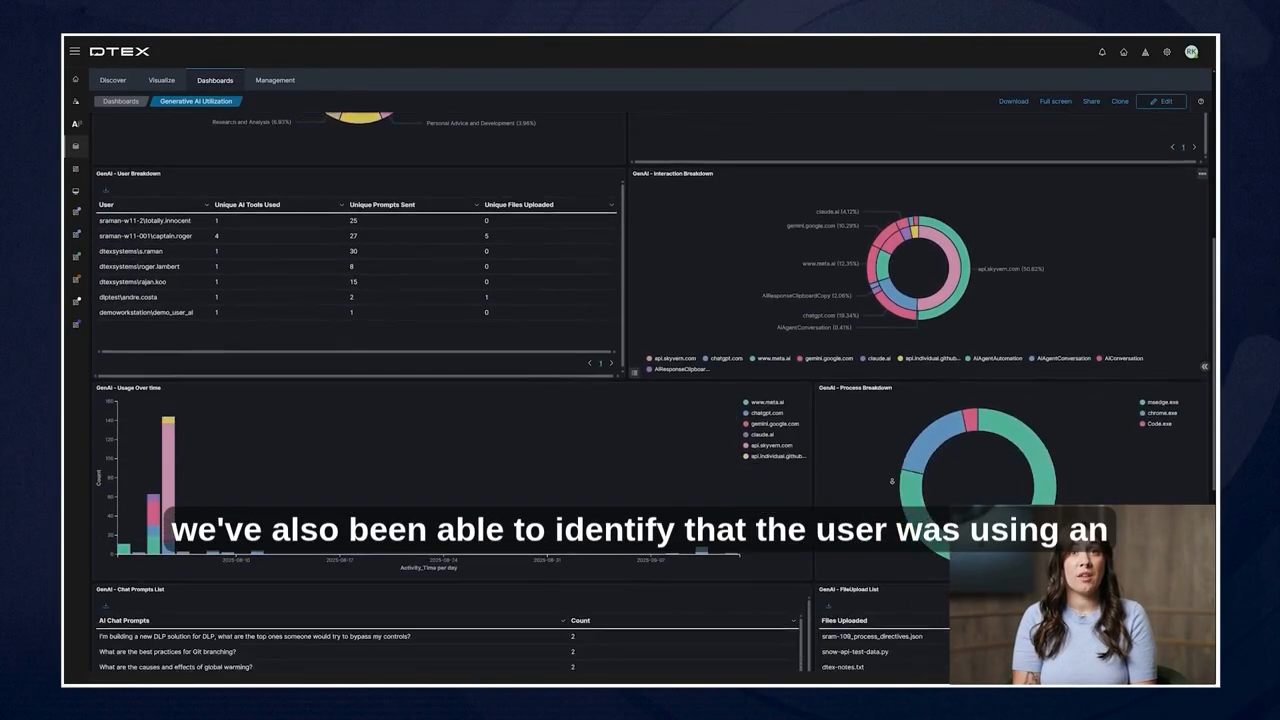Click the home icon in left sidebar
1280x720 pixels.
click(x=75, y=79)
